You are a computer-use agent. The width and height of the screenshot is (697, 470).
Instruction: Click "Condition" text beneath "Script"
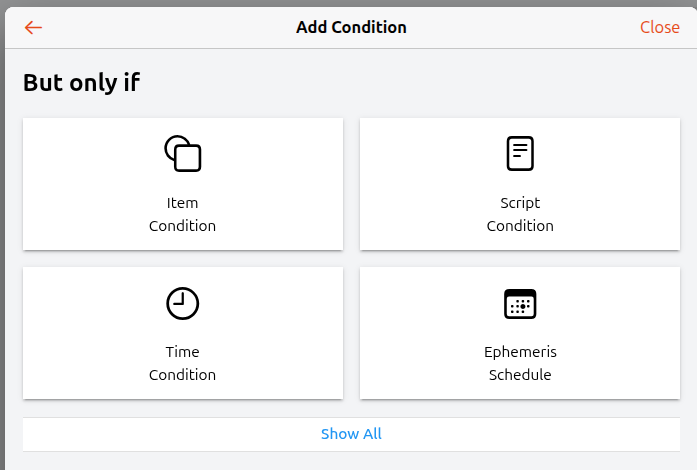(520, 226)
